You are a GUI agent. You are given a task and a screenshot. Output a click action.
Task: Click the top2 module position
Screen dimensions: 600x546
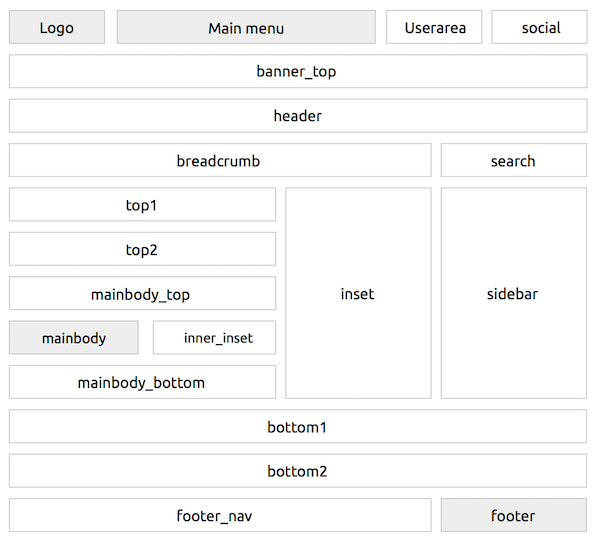[142, 250]
